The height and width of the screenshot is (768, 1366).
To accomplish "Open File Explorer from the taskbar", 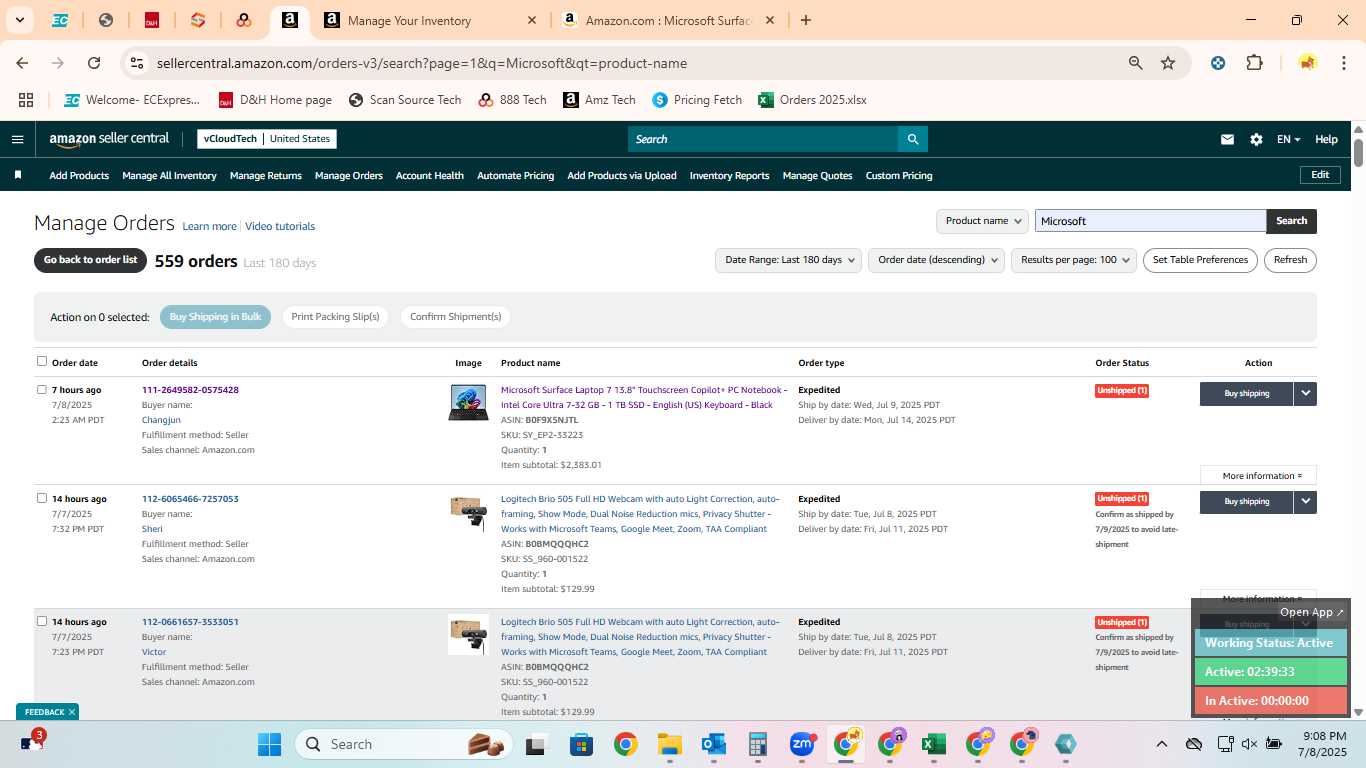I will [669, 744].
